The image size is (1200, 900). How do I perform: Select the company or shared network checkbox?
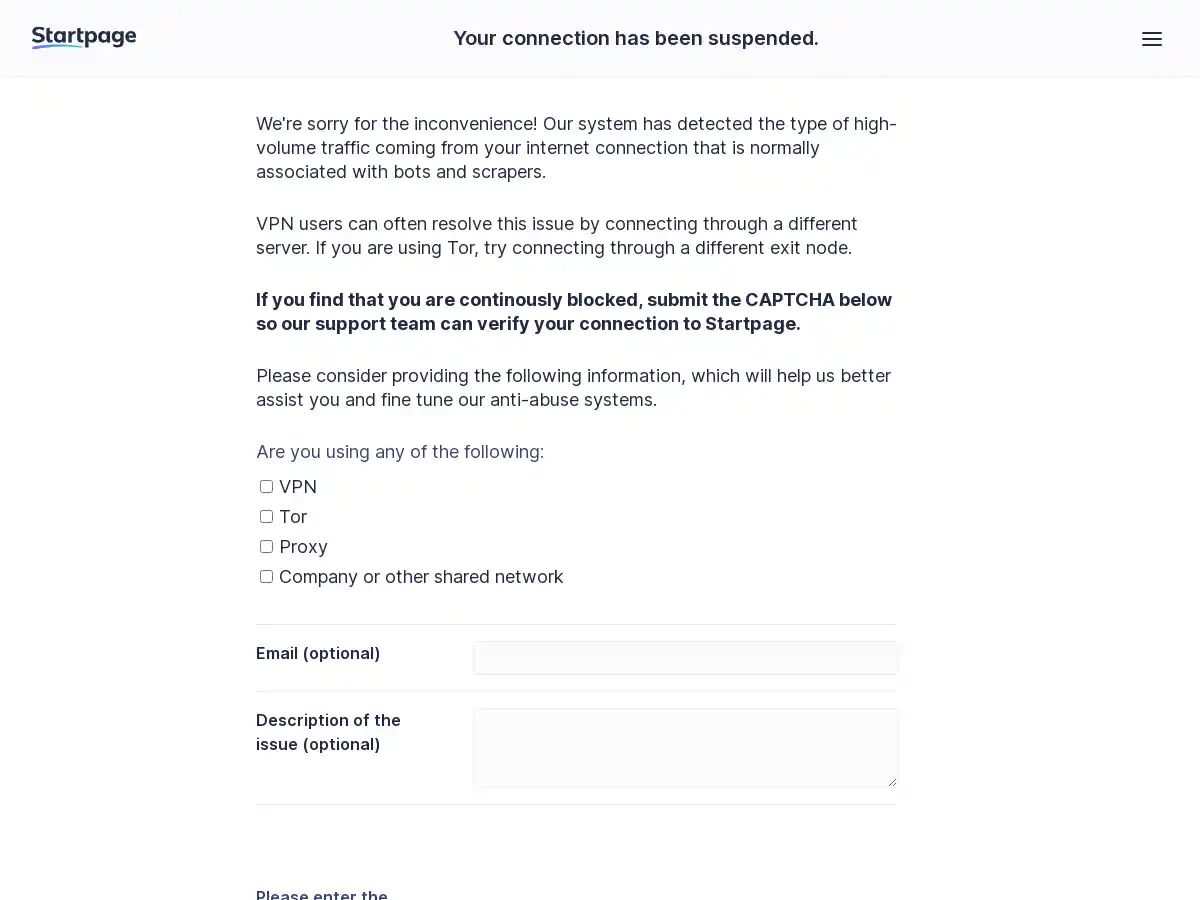point(266,577)
